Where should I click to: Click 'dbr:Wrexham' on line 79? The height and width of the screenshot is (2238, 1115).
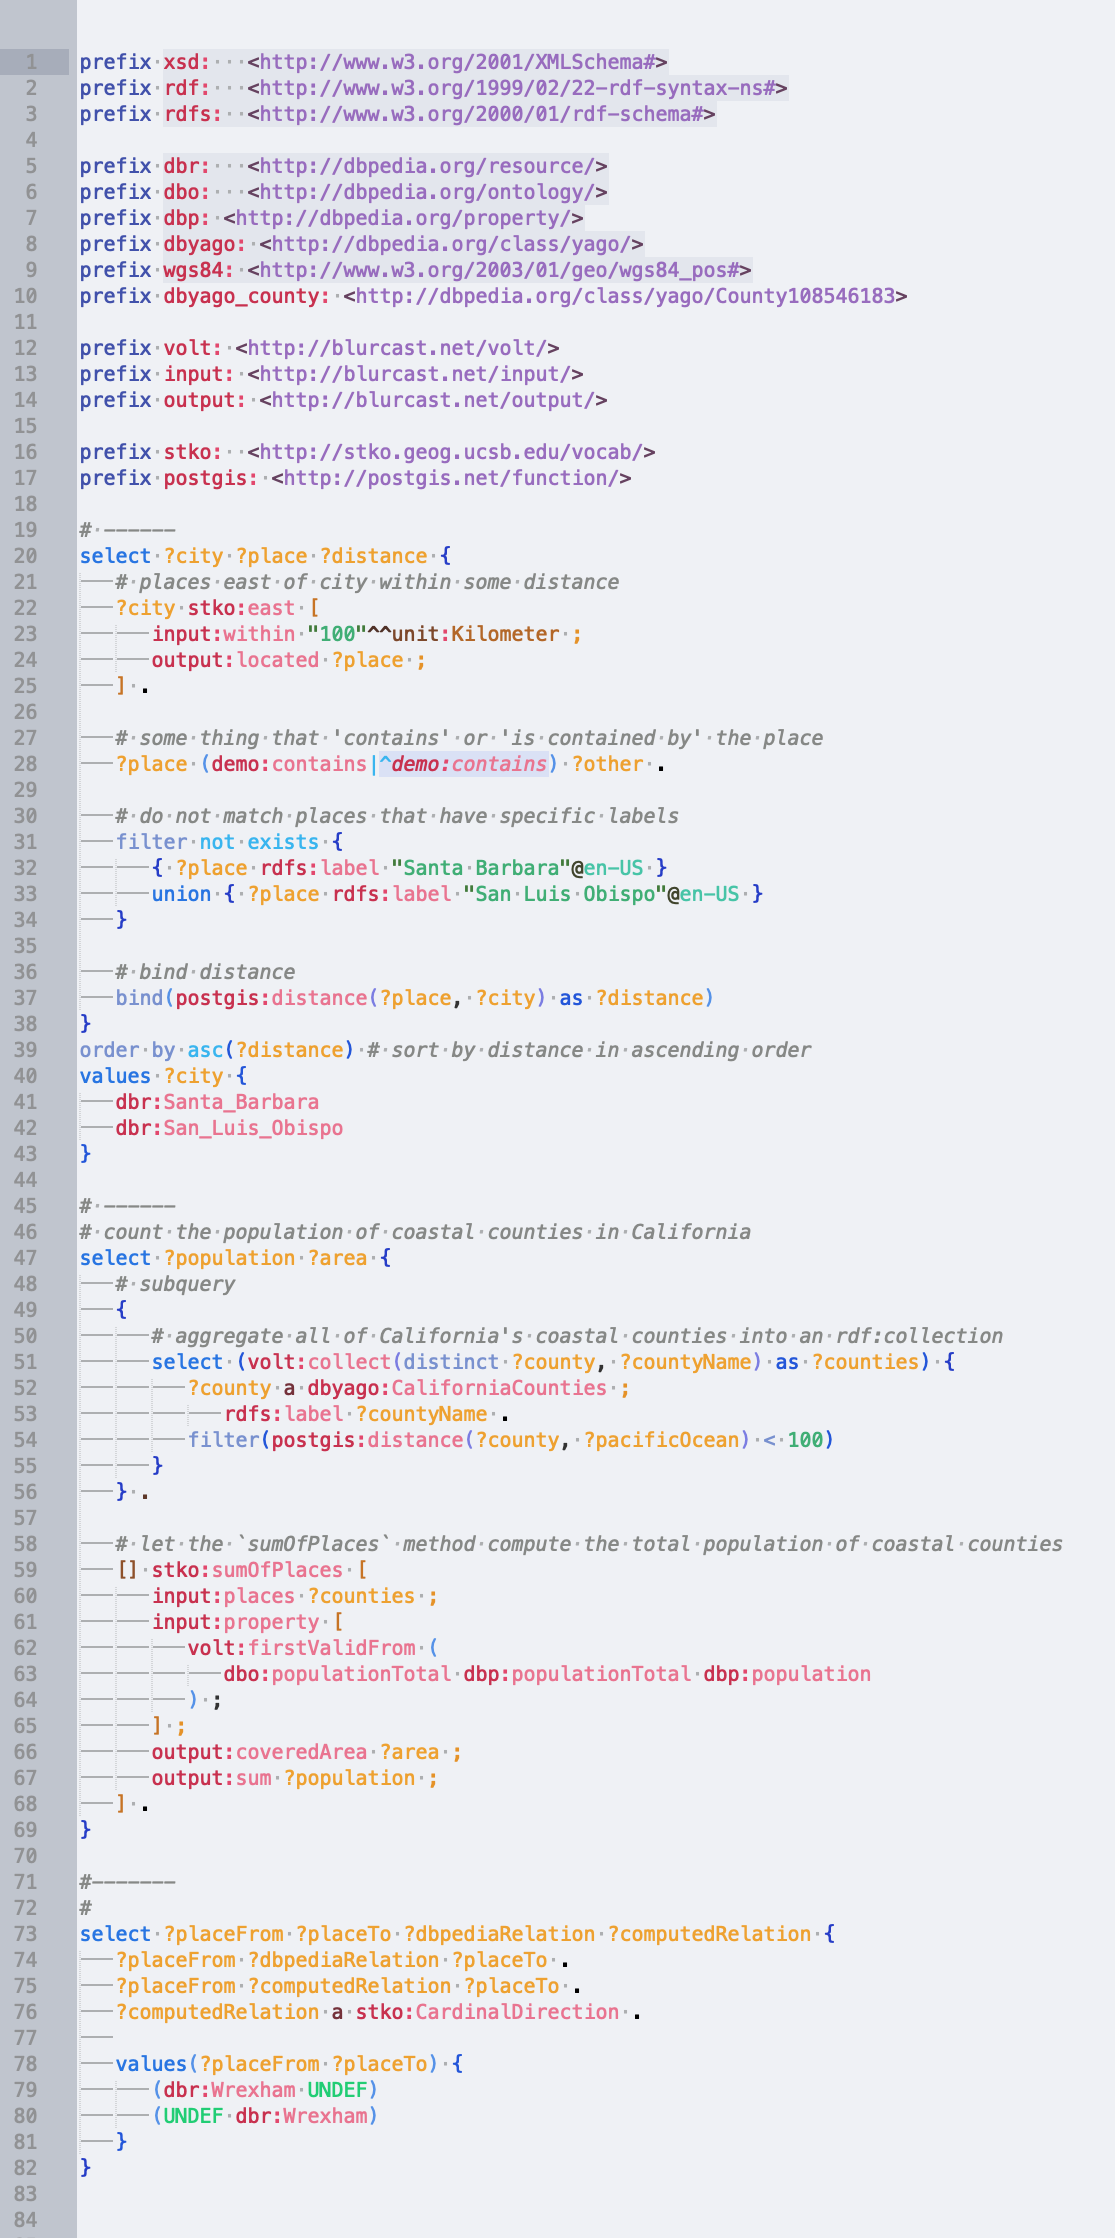[x=229, y=2090]
